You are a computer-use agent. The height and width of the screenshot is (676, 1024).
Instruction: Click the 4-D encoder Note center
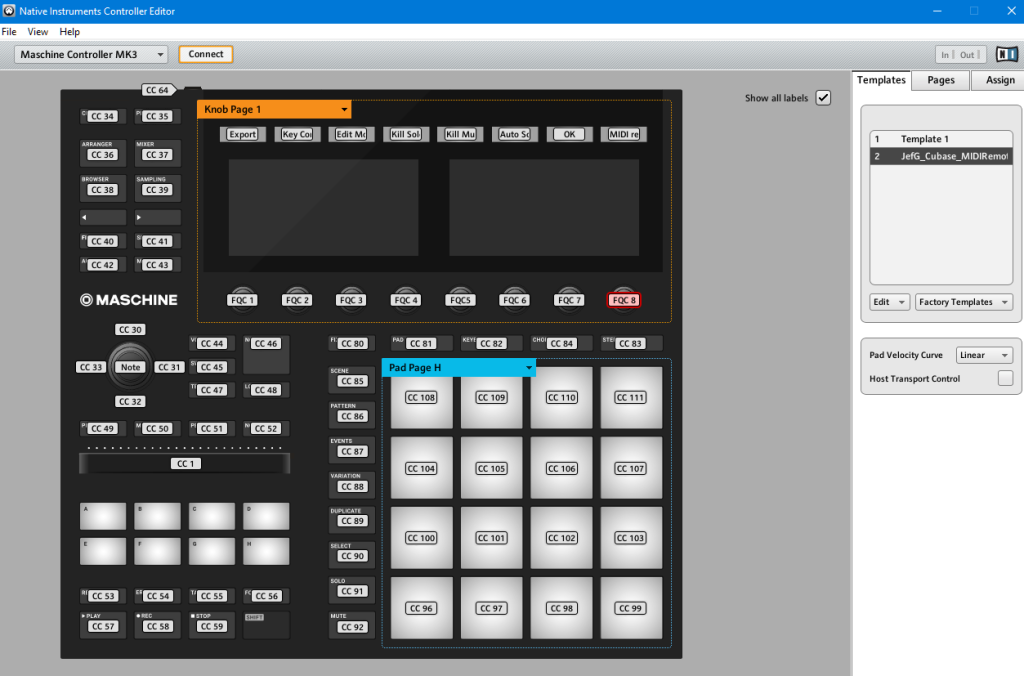pyautogui.click(x=130, y=366)
